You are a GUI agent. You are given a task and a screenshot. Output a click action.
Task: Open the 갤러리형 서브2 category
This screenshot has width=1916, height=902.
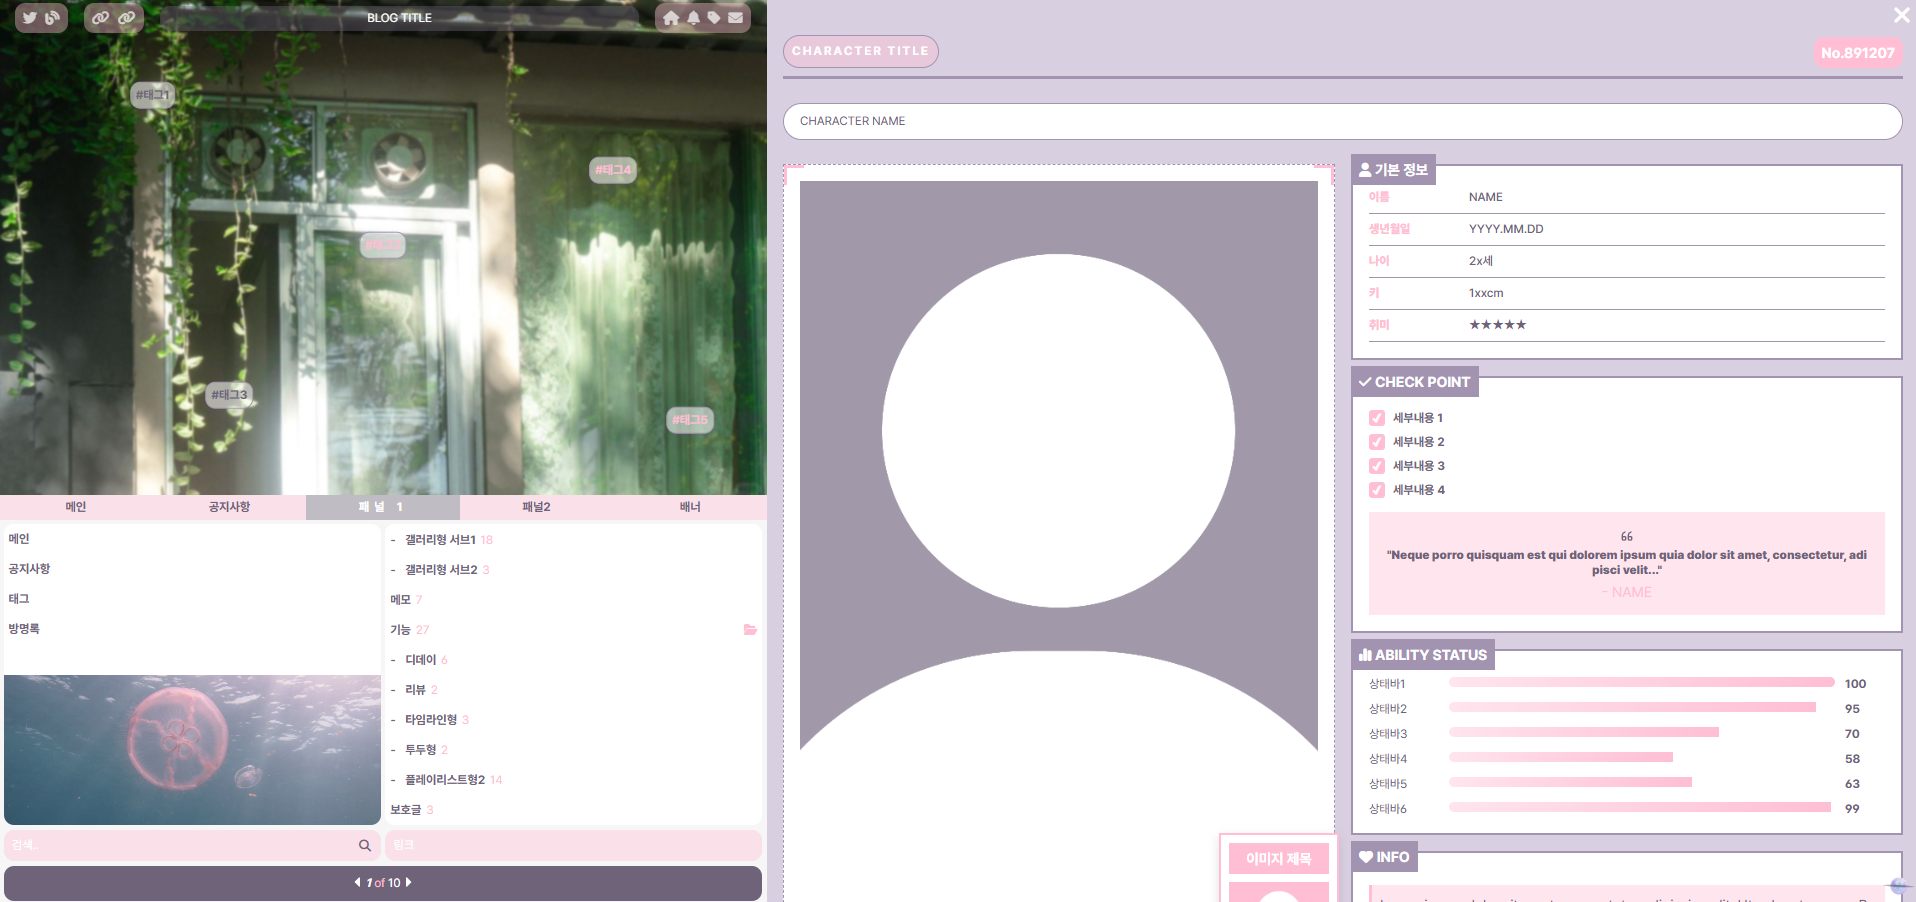coord(441,570)
